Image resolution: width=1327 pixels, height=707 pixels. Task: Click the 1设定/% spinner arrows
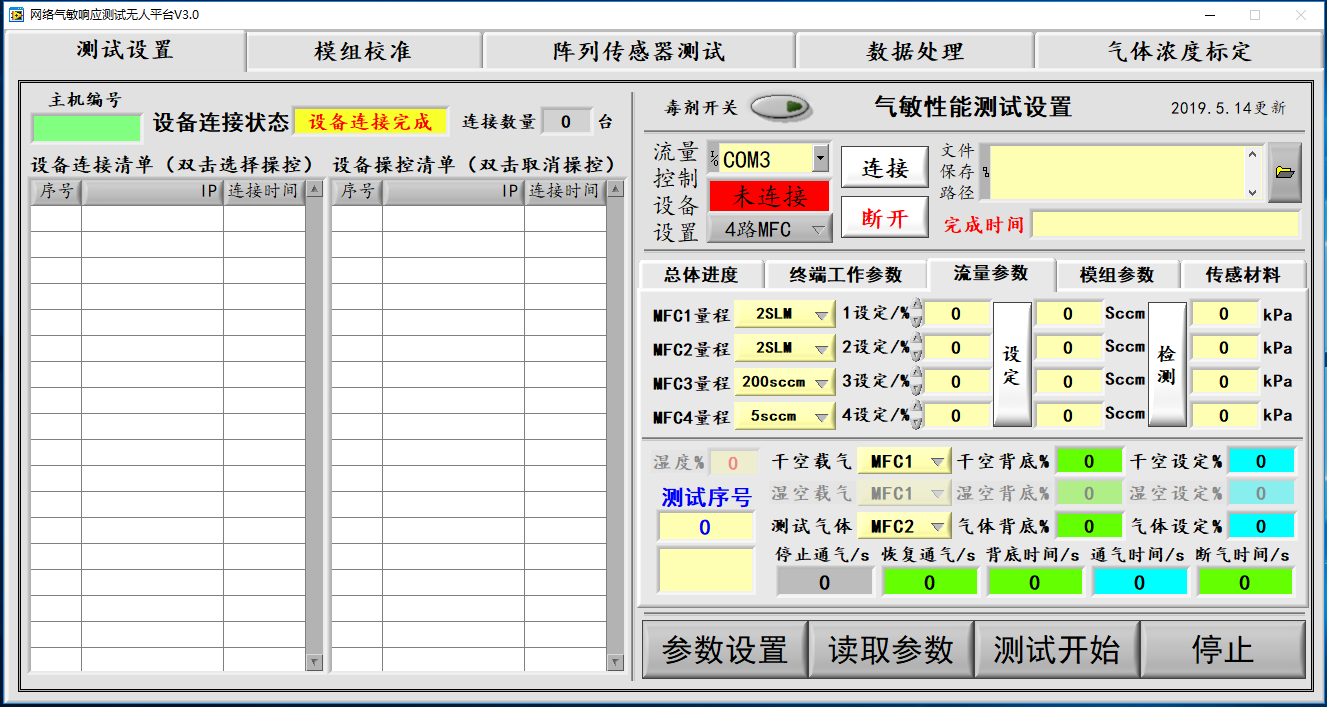click(x=917, y=314)
